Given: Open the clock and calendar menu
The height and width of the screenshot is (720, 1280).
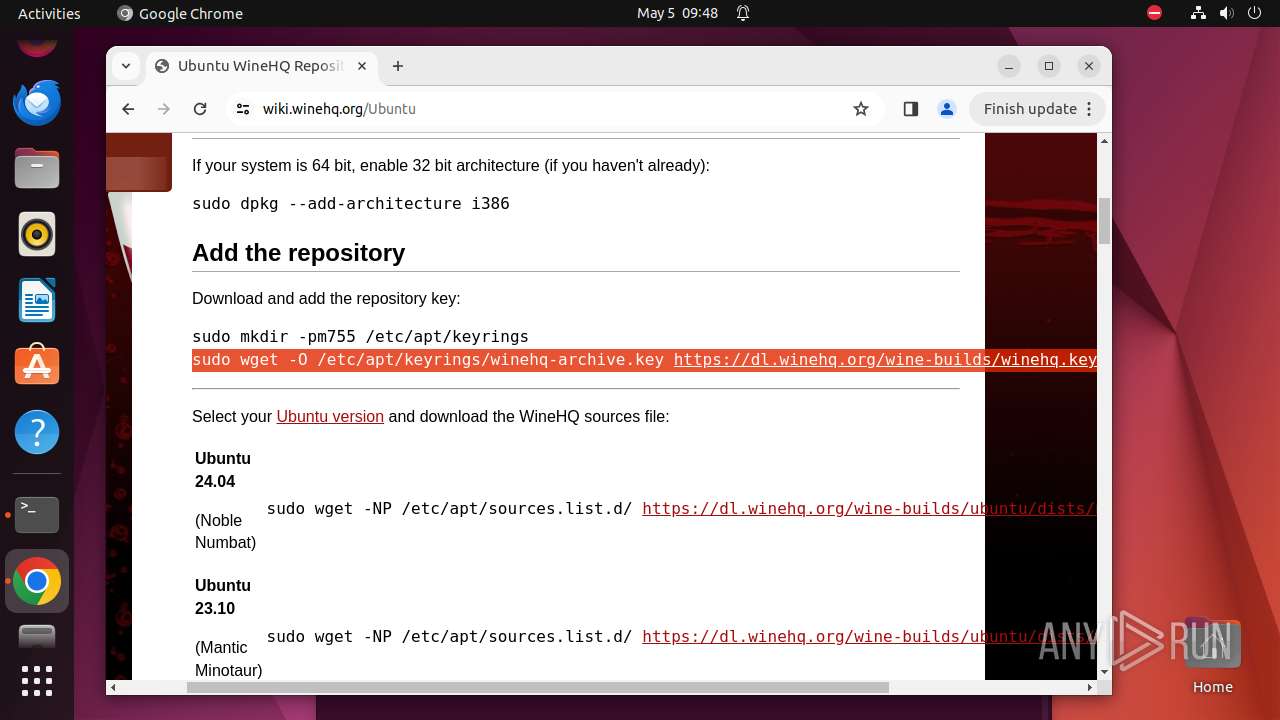Looking at the screenshot, I should point(677,13).
